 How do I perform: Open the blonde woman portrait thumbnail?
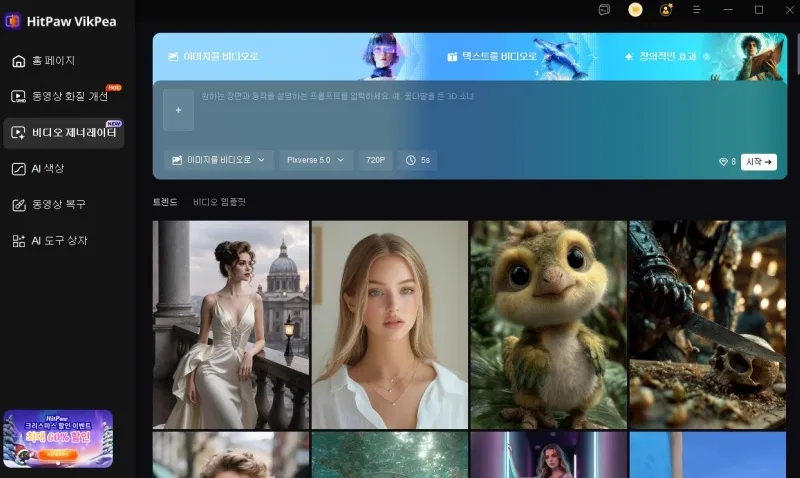(x=390, y=324)
